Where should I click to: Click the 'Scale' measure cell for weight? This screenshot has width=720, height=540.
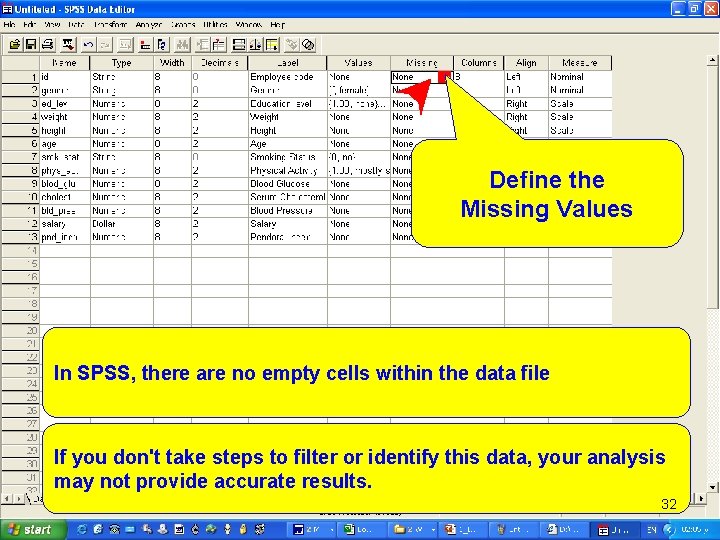580,117
